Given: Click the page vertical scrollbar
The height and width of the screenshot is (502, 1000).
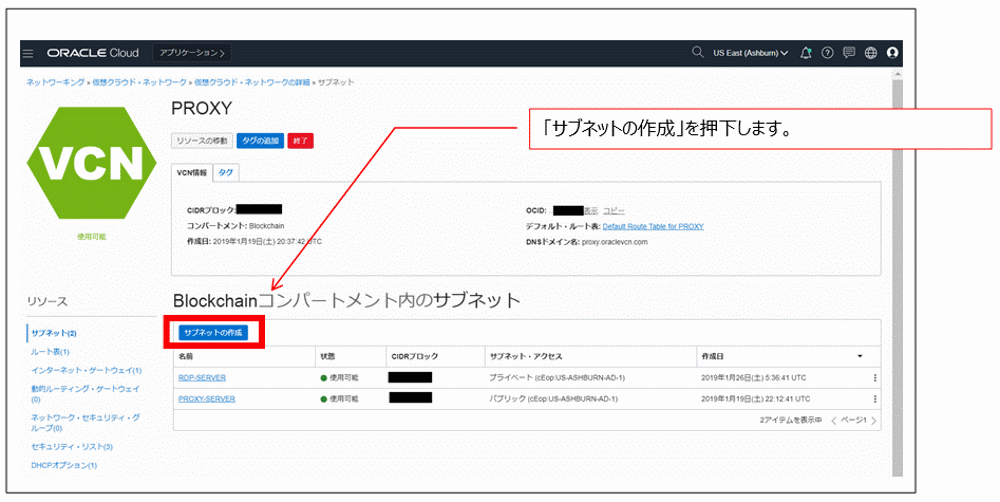Looking at the screenshot, I should 897,277.
